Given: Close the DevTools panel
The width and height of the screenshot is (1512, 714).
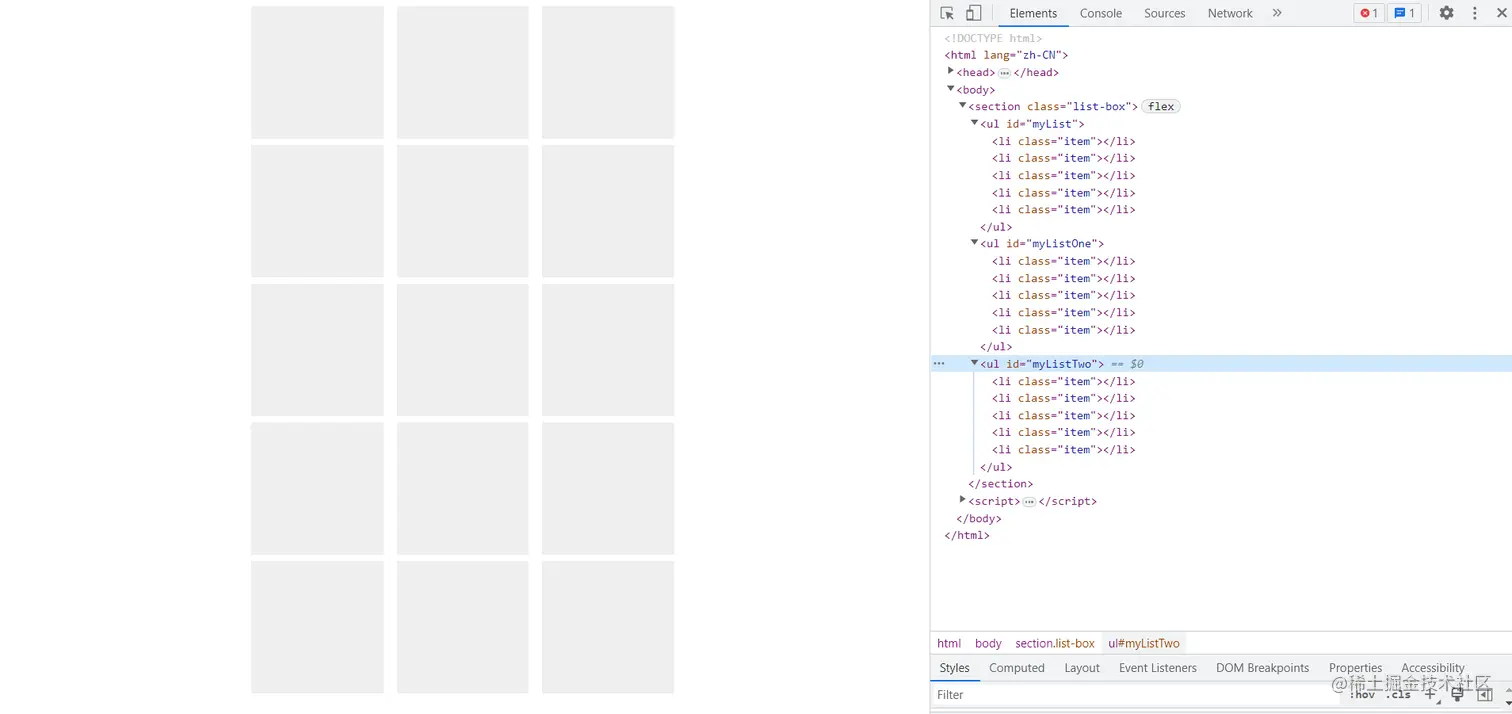Looking at the screenshot, I should coord(1500,13).
